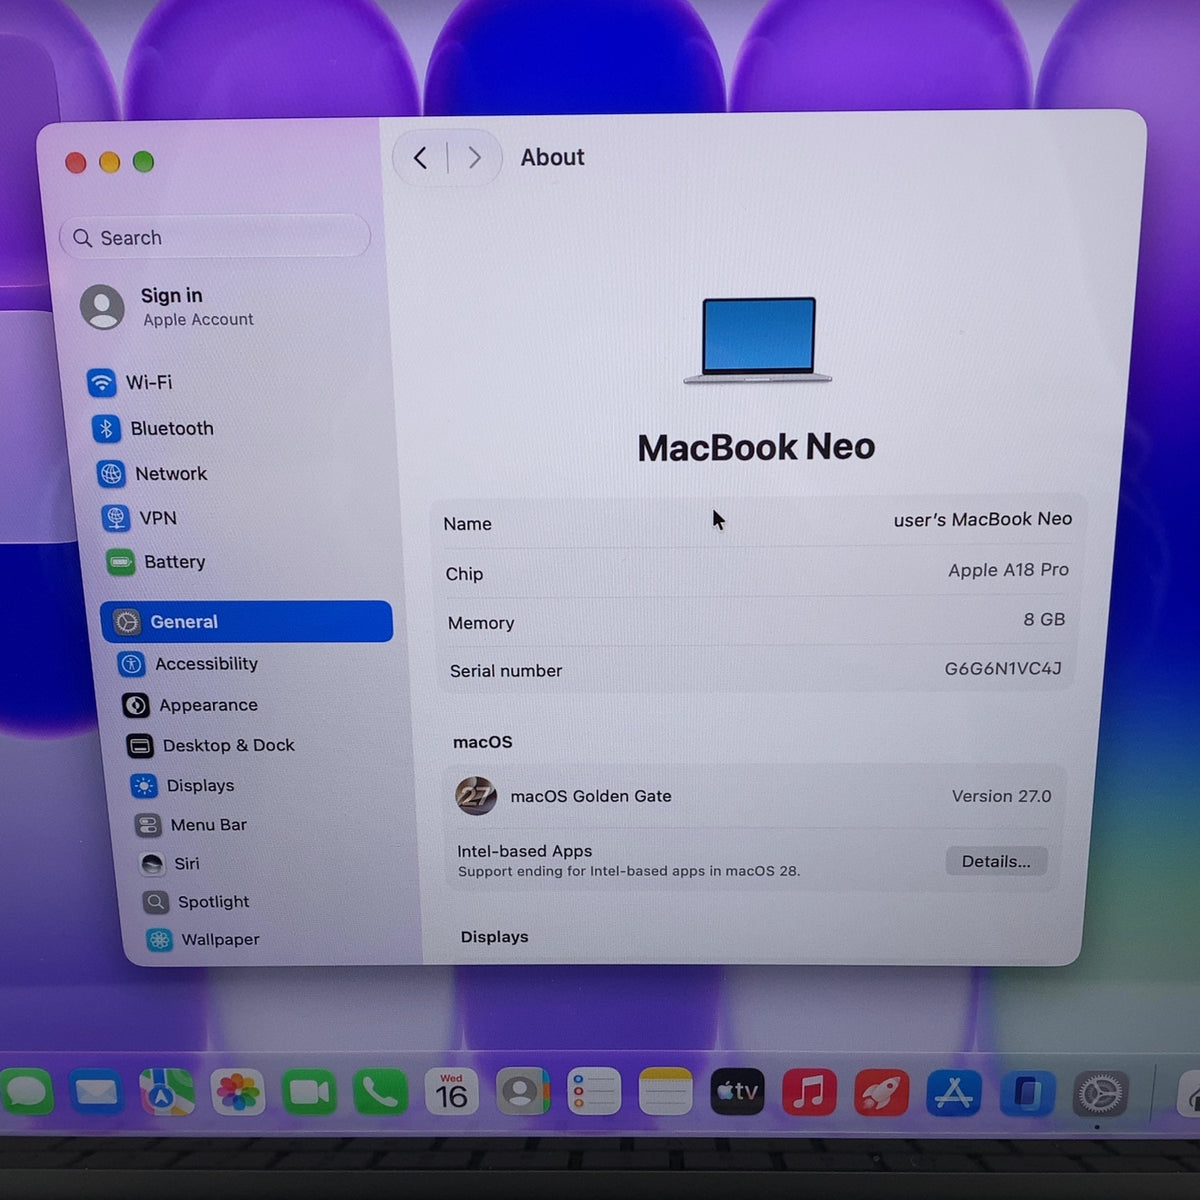Click Details button for Intel-based Apps
The image size is (1200, 1200).
click(x=996, y=861)
